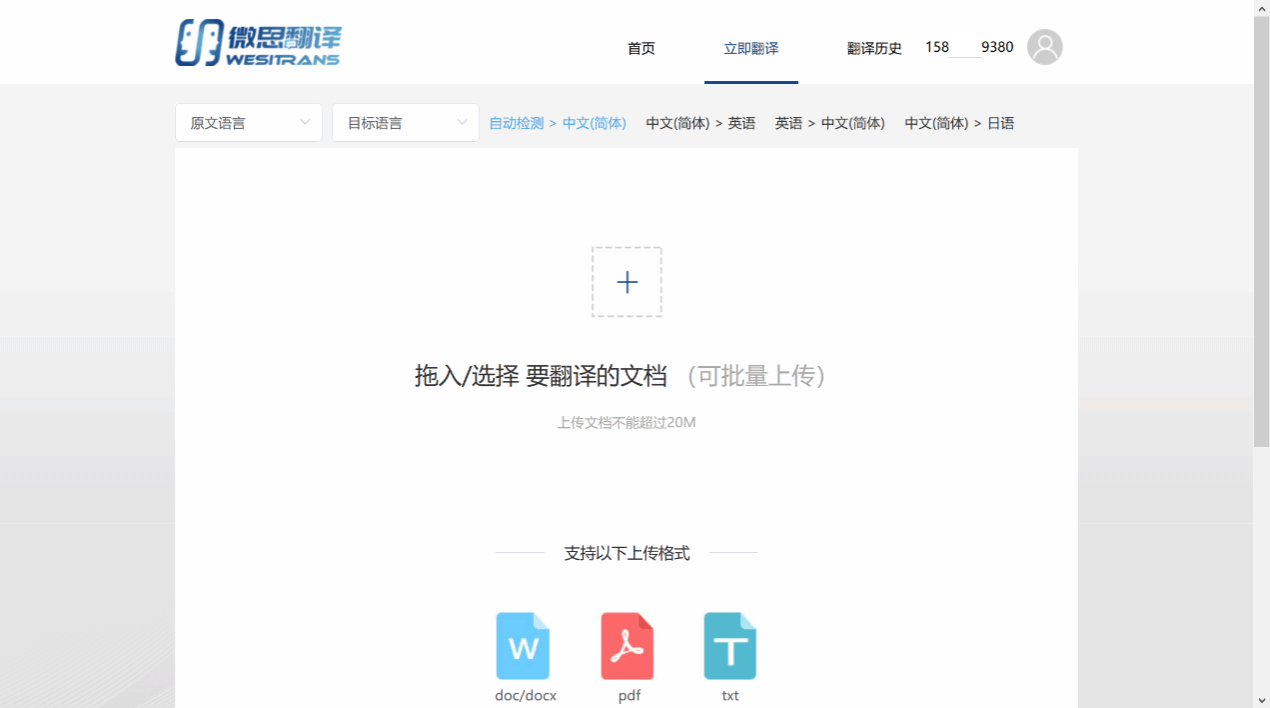Click the scrollbar down arrow
1270x708 pixels.
point(1261,699)
